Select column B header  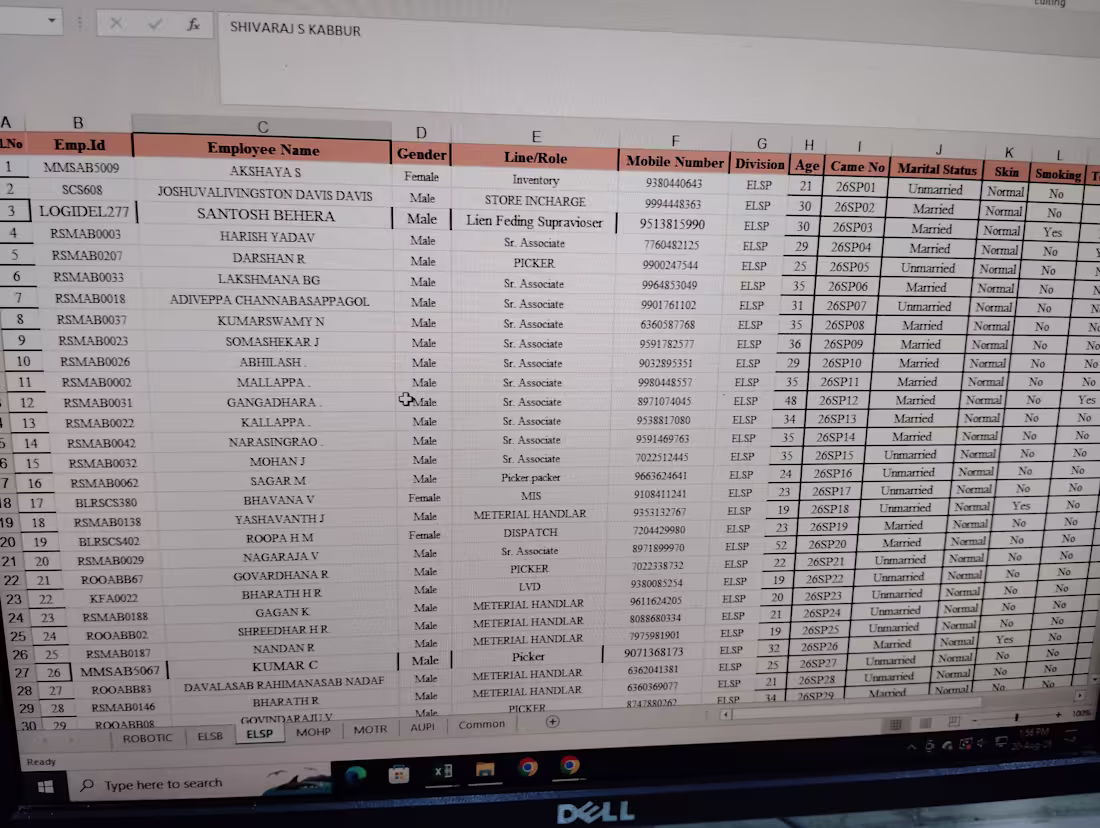click(x=78, y=123)
